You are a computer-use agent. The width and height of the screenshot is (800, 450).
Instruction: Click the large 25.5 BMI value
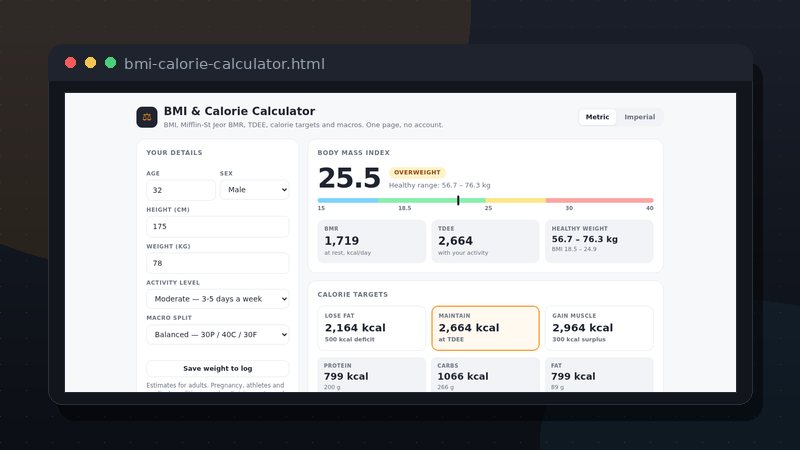click(x=349, y=178)
